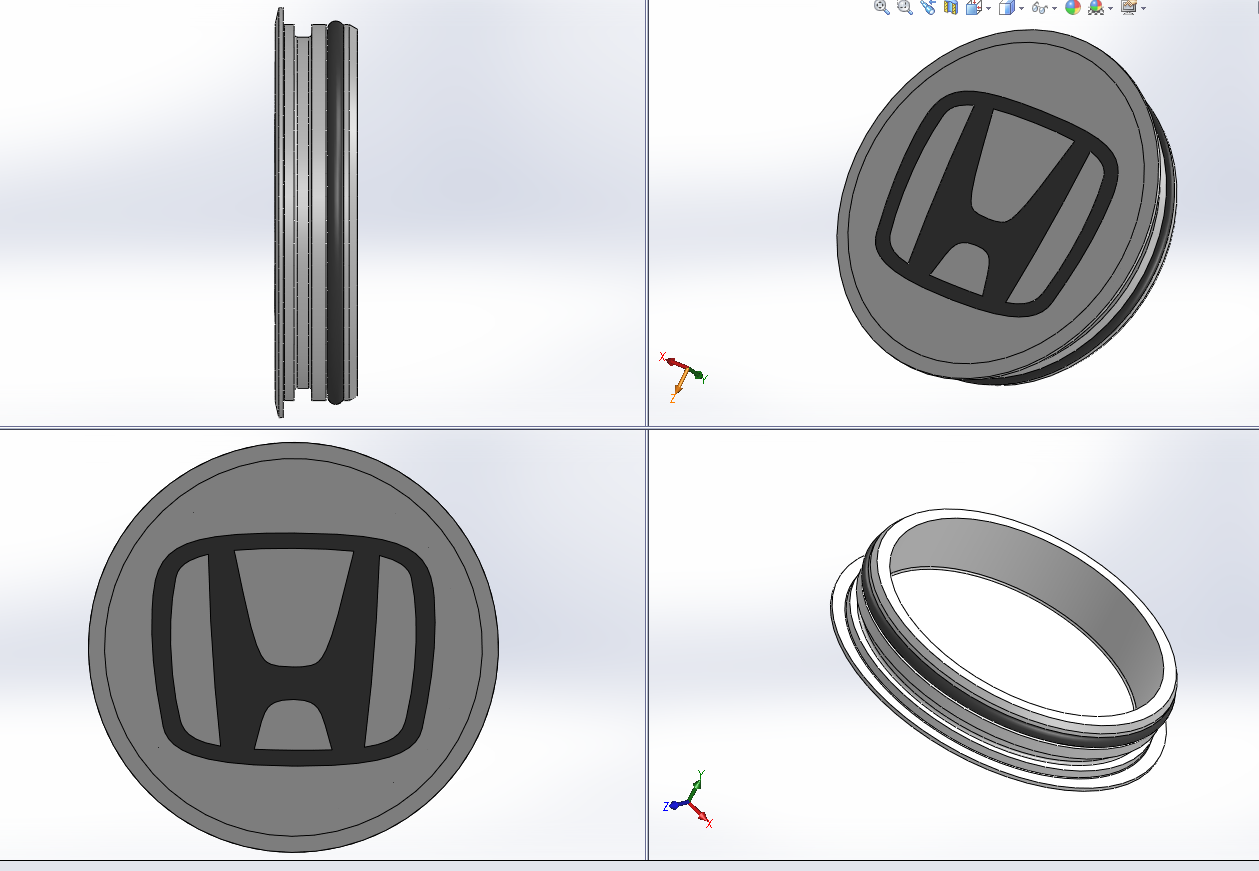Expand the Display Style dropdown arrow
This screenshot has height=871, width=1259.
(x=1021, y=9)
